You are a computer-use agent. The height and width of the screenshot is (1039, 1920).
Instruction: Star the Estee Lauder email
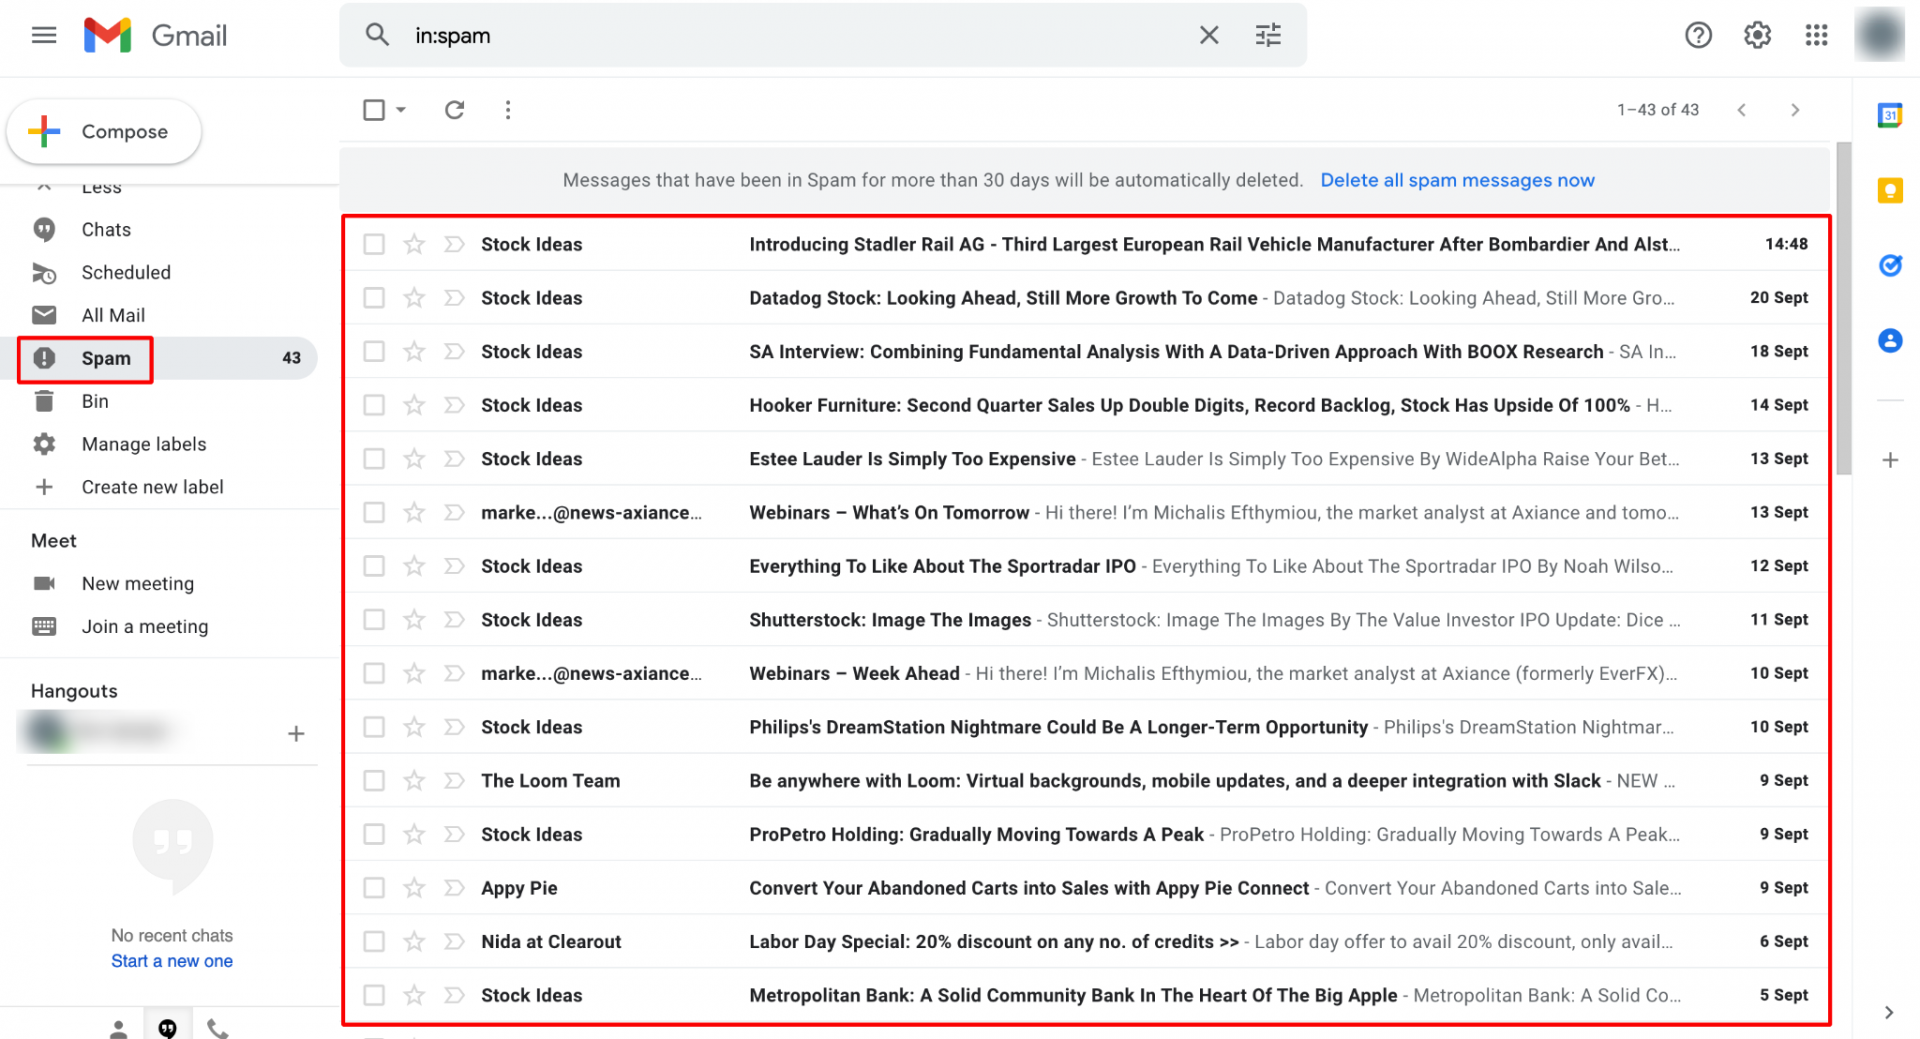[414, 459]
